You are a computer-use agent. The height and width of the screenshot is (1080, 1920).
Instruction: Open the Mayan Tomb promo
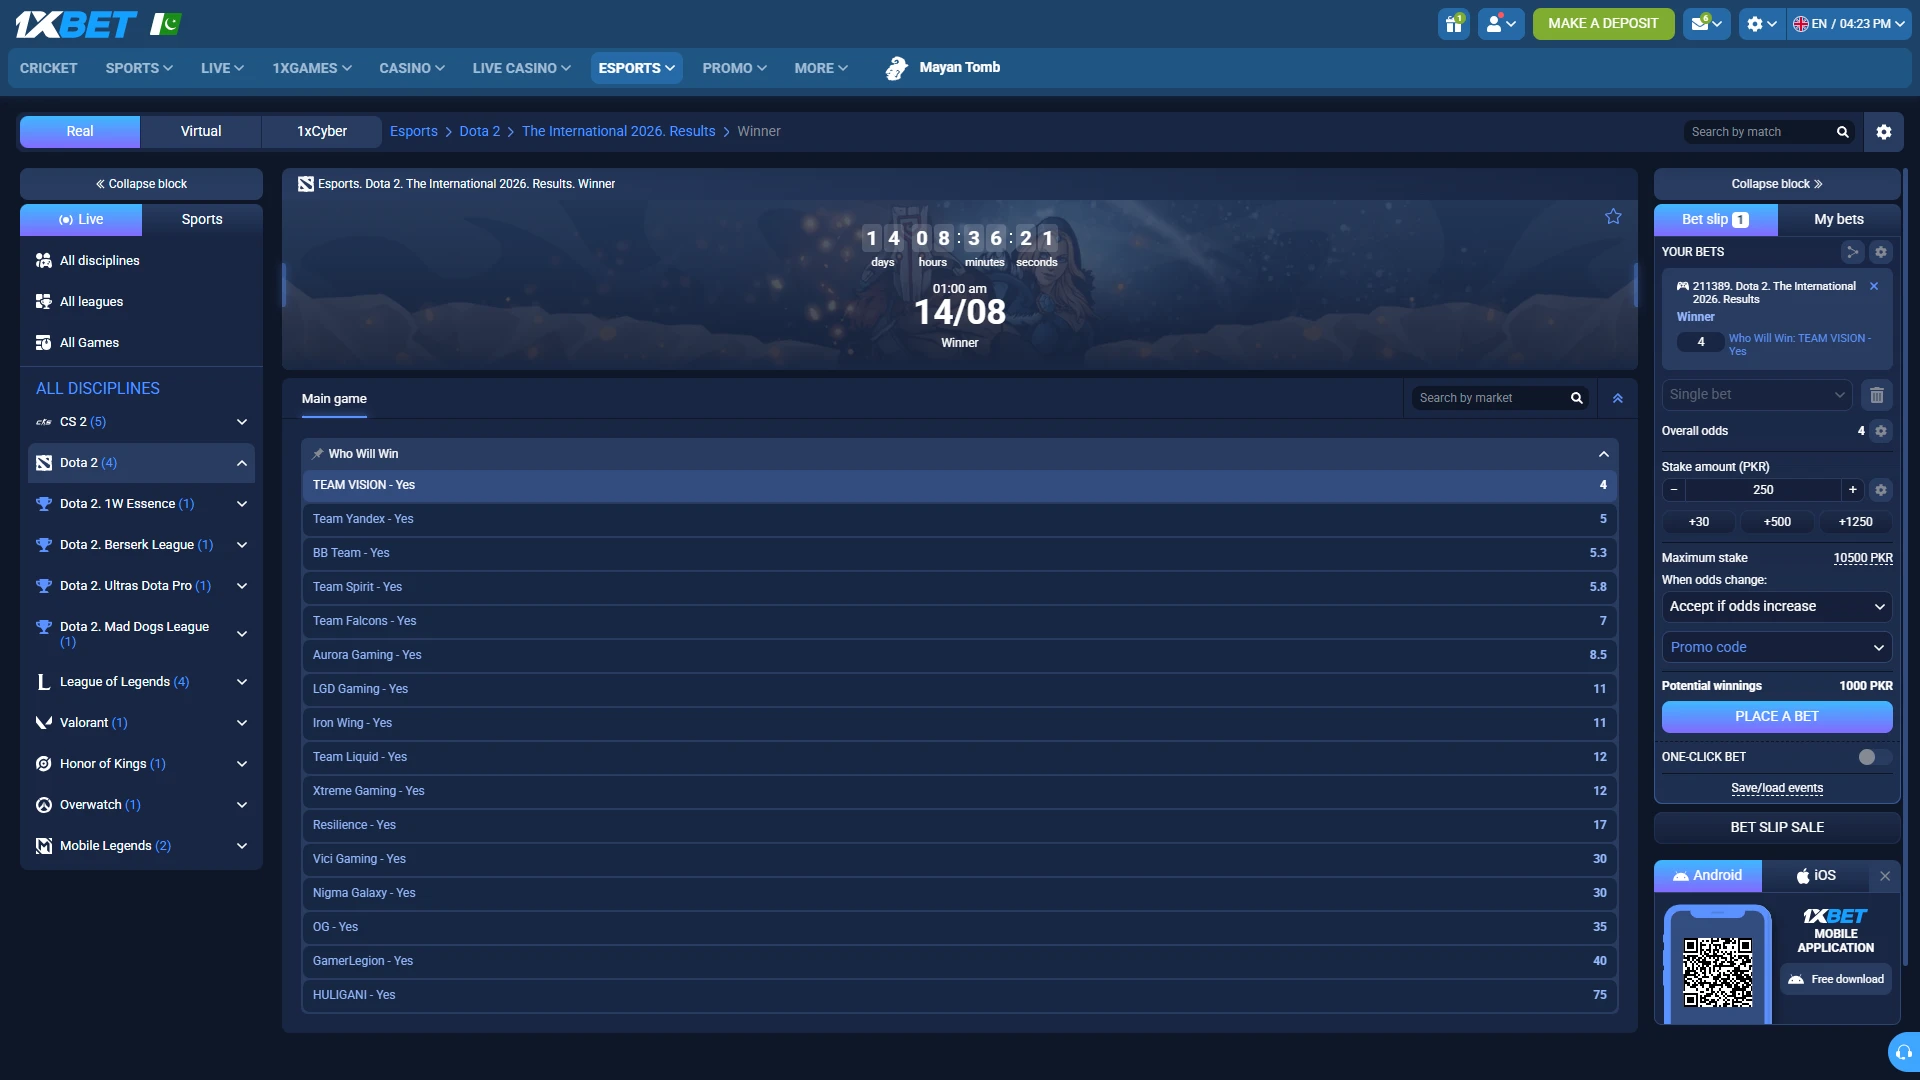click(x=942, y=68)
